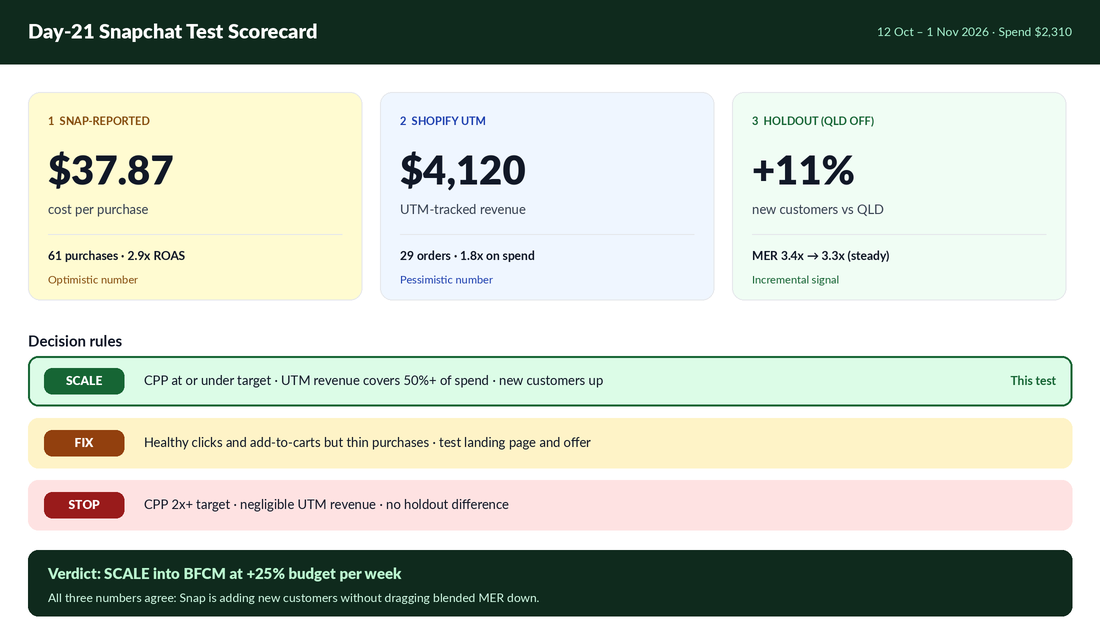Click the STOP rule description text
This screenshot has height=640, width=1100.
pos(326,504)
